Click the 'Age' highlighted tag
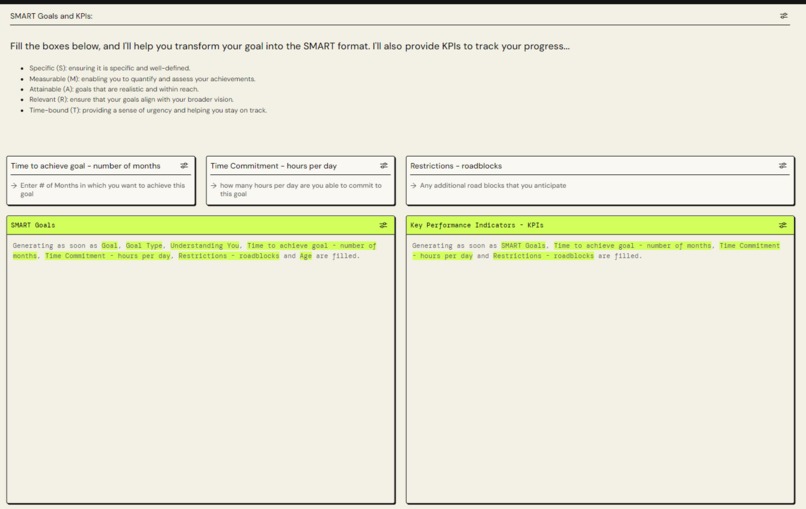 [x=306, y=256]
